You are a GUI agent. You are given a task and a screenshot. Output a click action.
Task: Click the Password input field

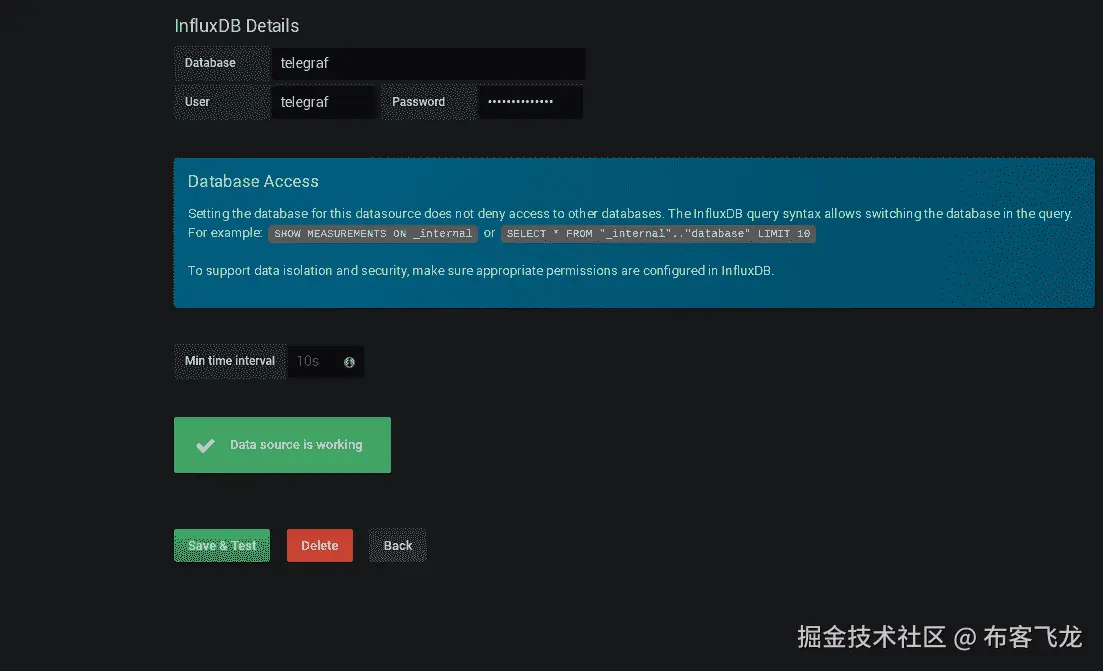pyautogui.click(x=530, y=102)
